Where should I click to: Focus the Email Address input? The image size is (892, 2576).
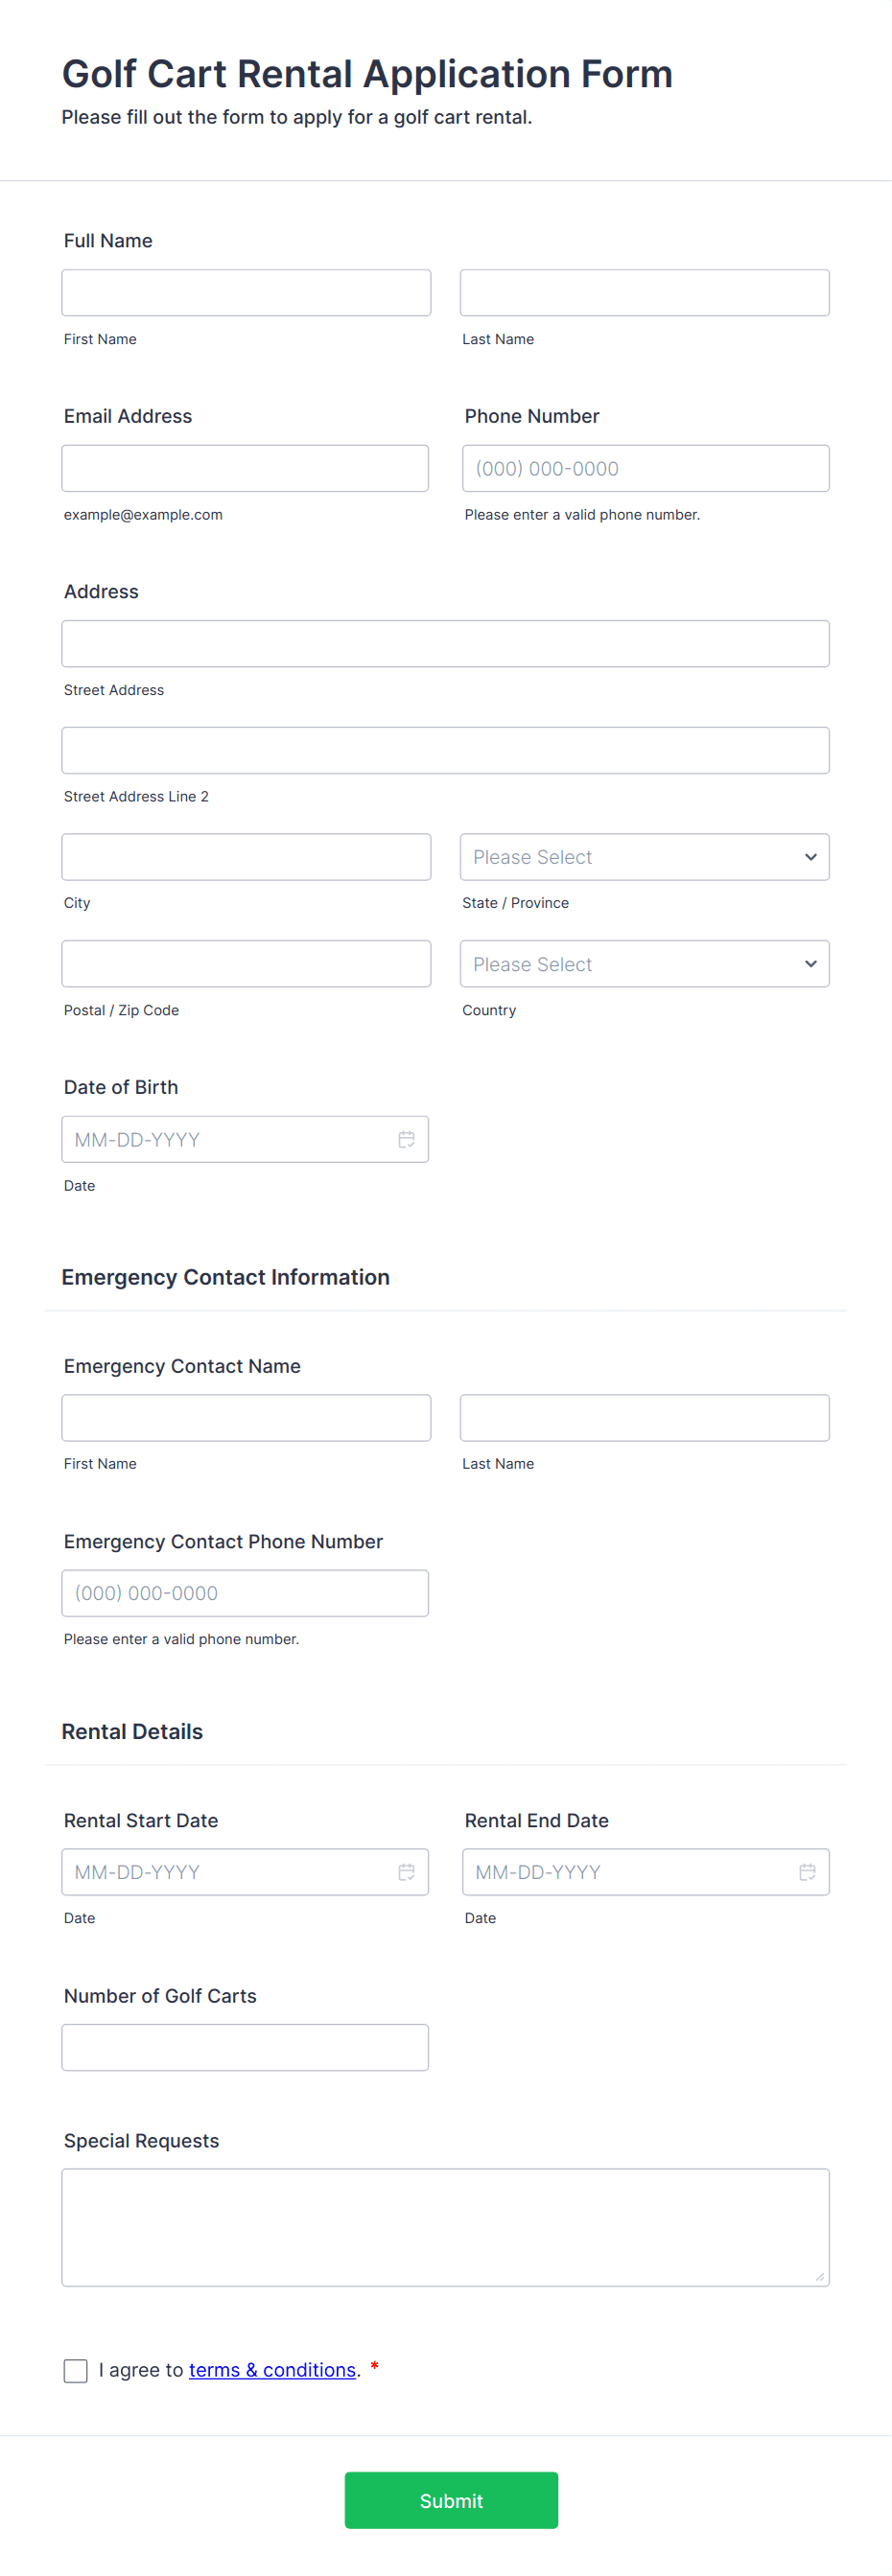(245, 468)
